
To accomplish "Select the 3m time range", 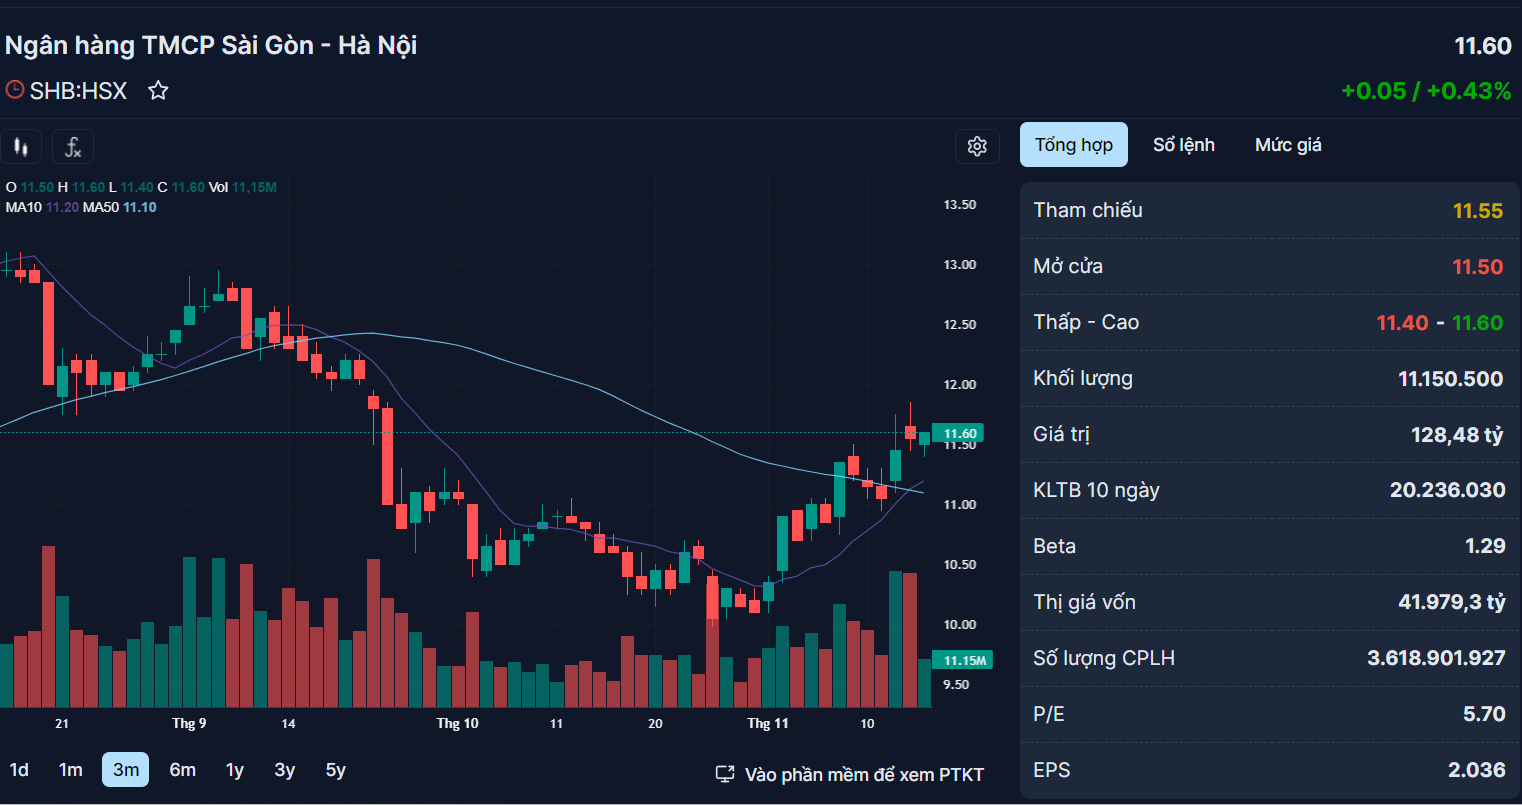I will tap(126, 770).
